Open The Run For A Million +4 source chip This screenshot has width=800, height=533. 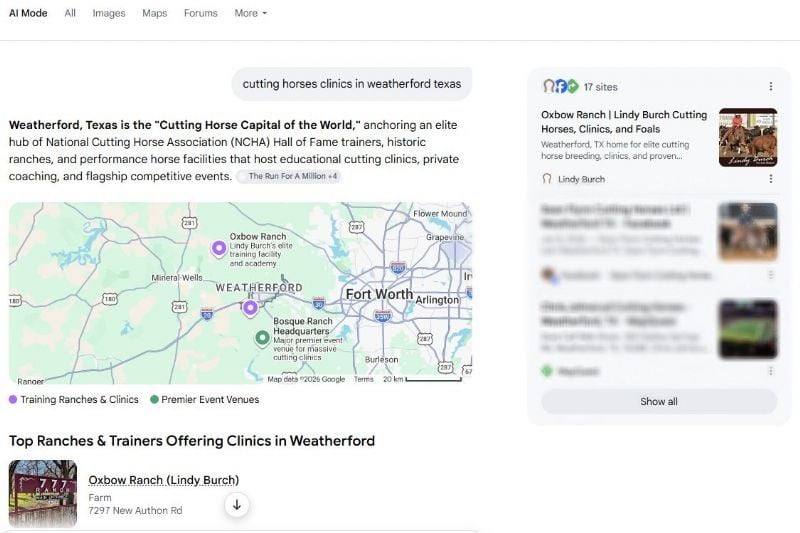[x=289, y=176]
